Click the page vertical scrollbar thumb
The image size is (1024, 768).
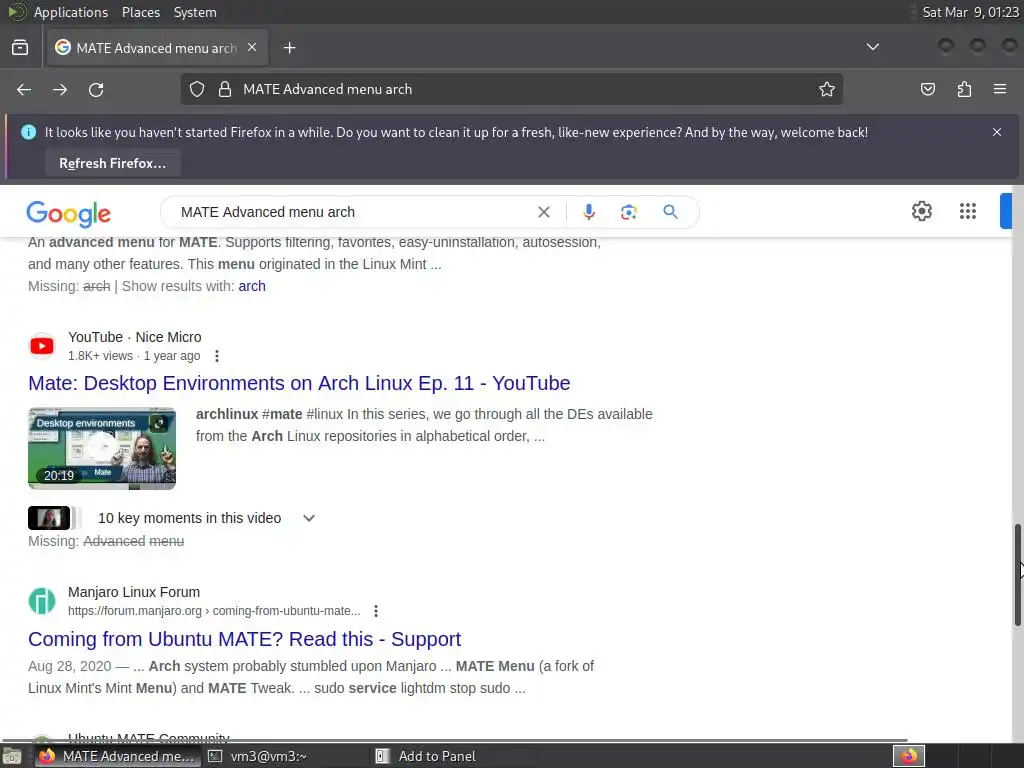pos(1017,575)
